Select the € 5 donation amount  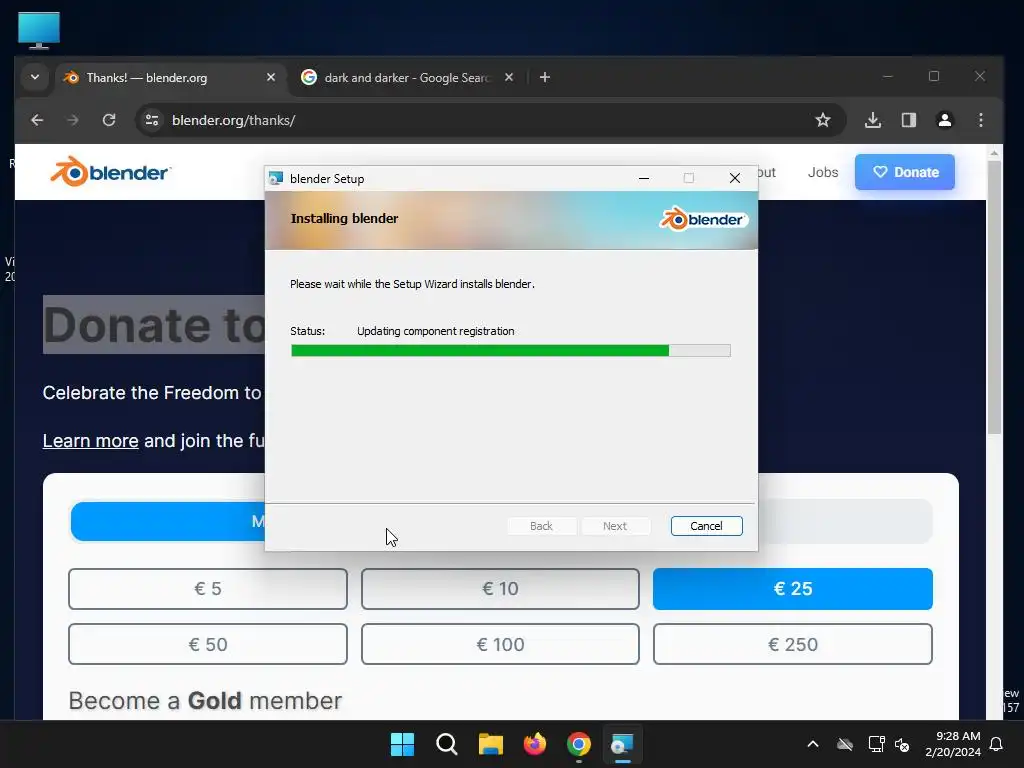coord(208,588)
